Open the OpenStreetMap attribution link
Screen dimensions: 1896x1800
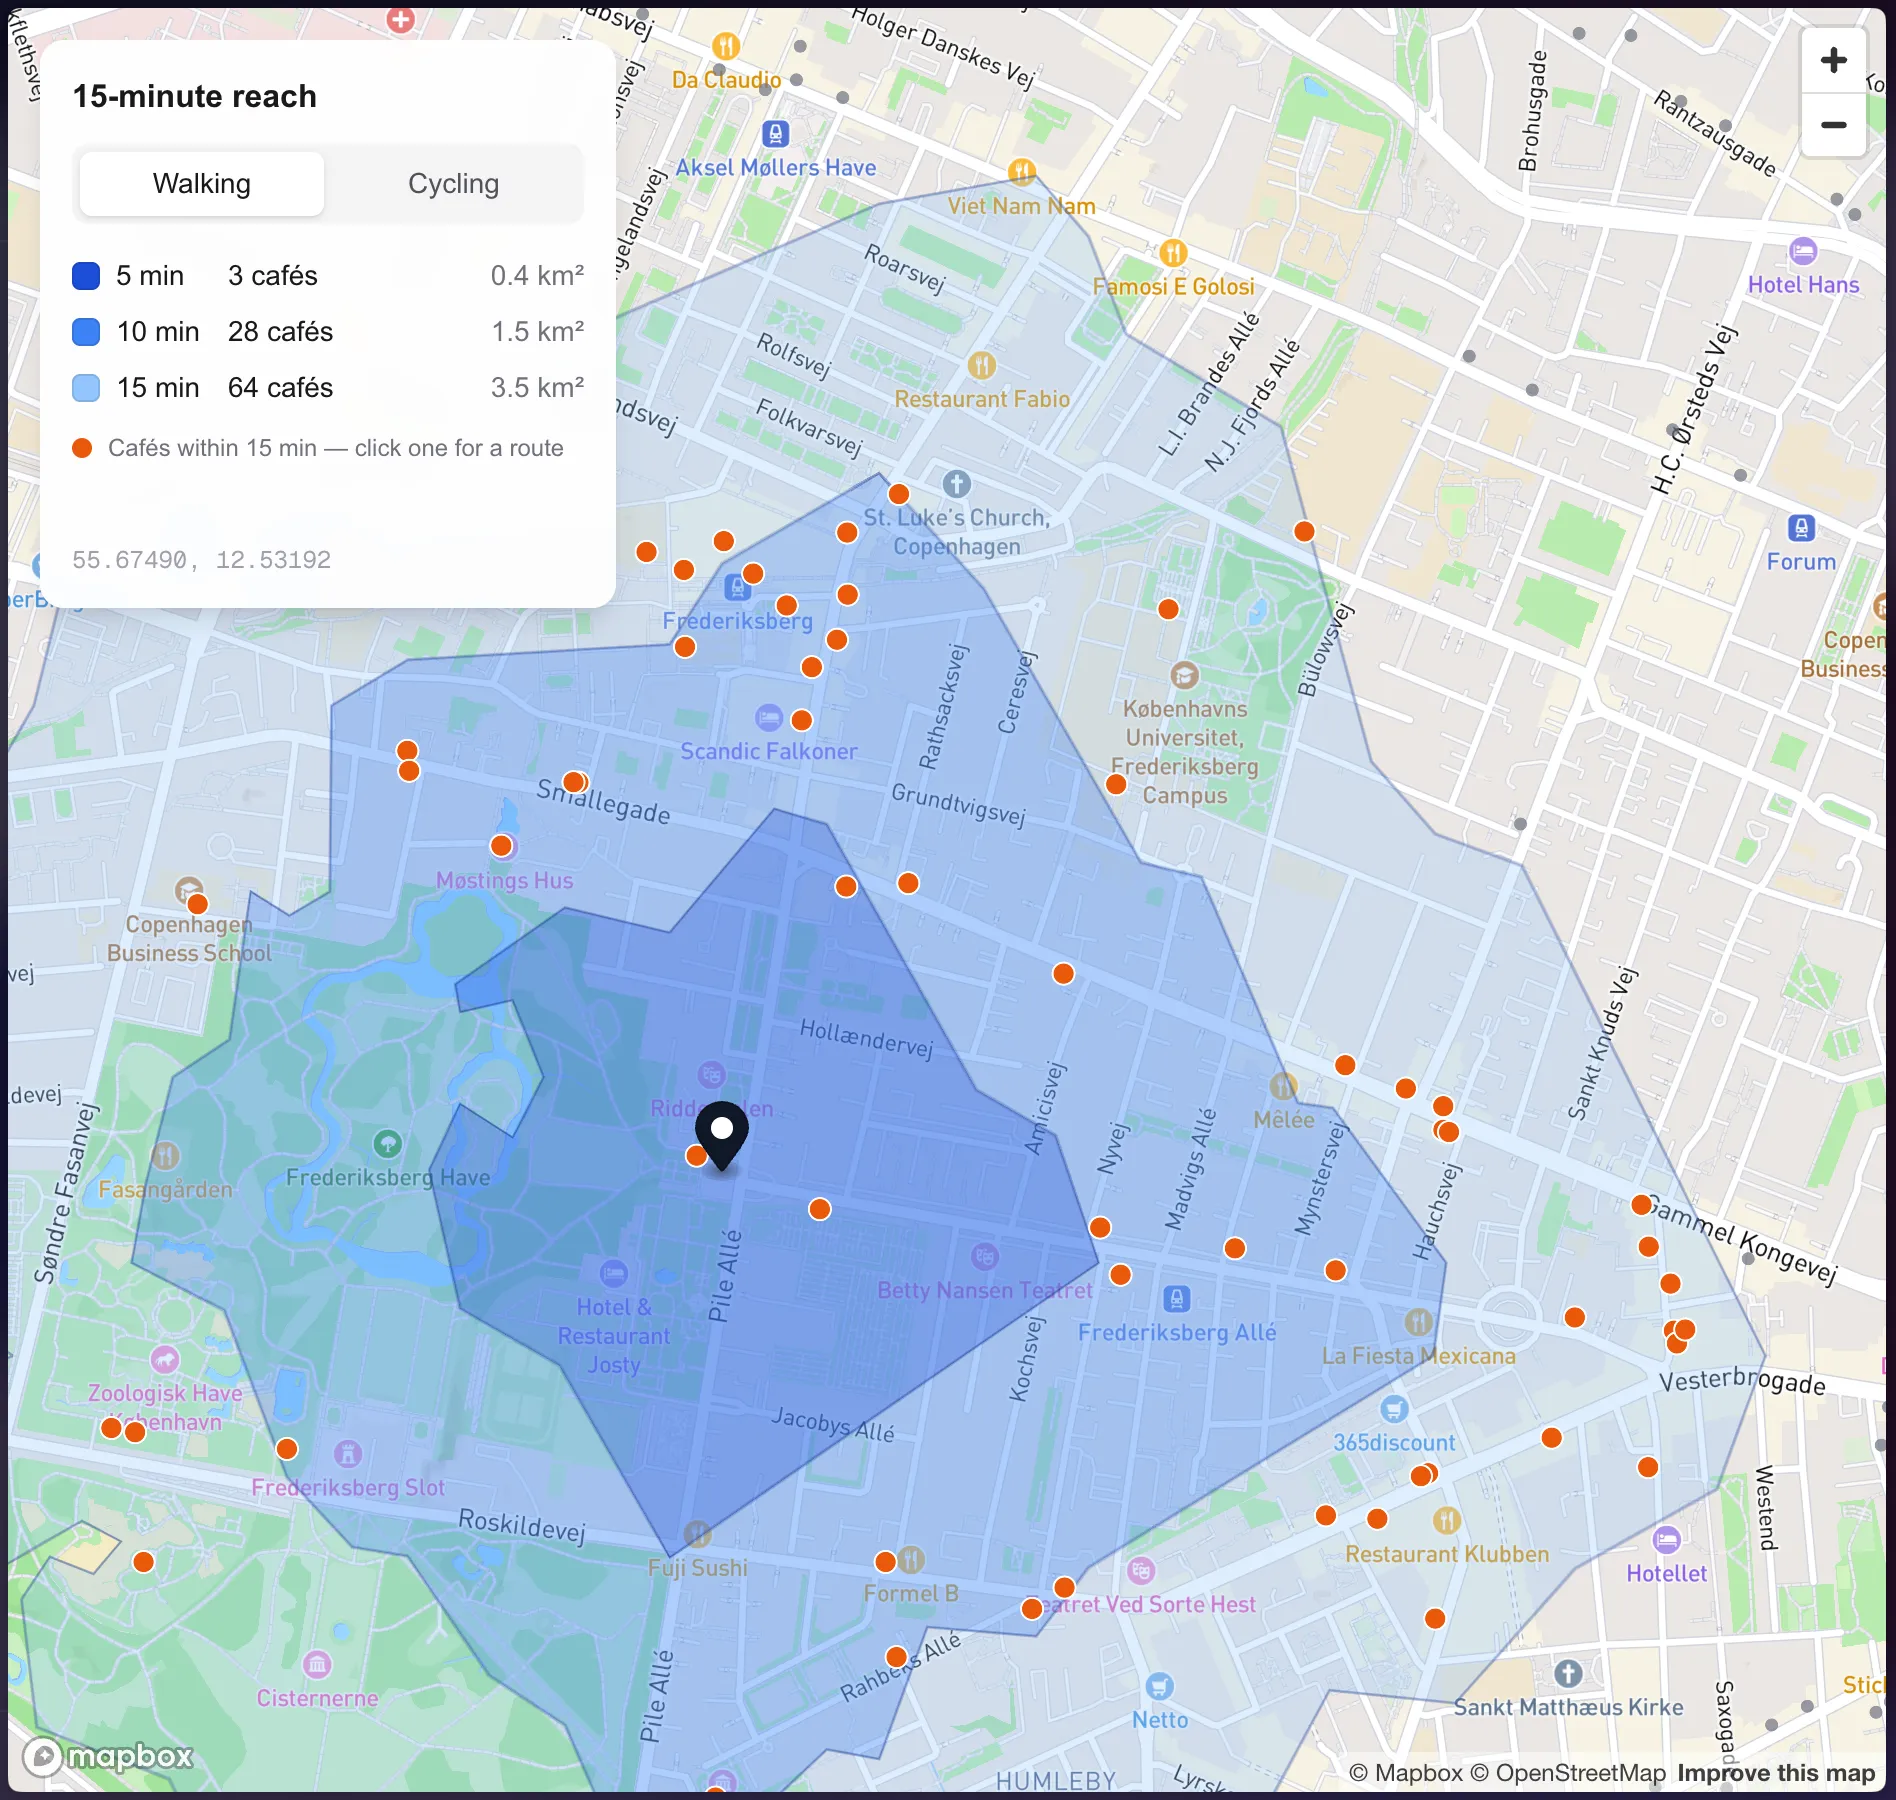pos(1568,1773)
